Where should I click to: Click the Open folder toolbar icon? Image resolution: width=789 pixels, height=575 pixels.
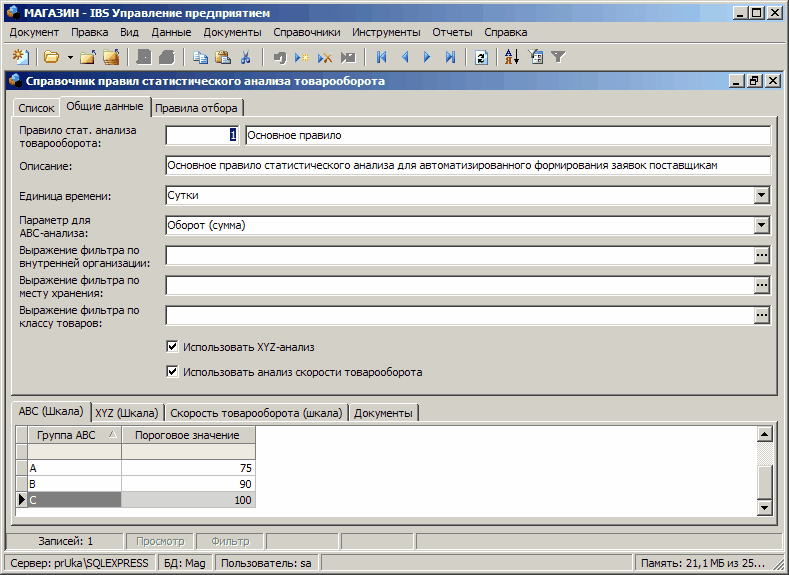tap(51, 57)
